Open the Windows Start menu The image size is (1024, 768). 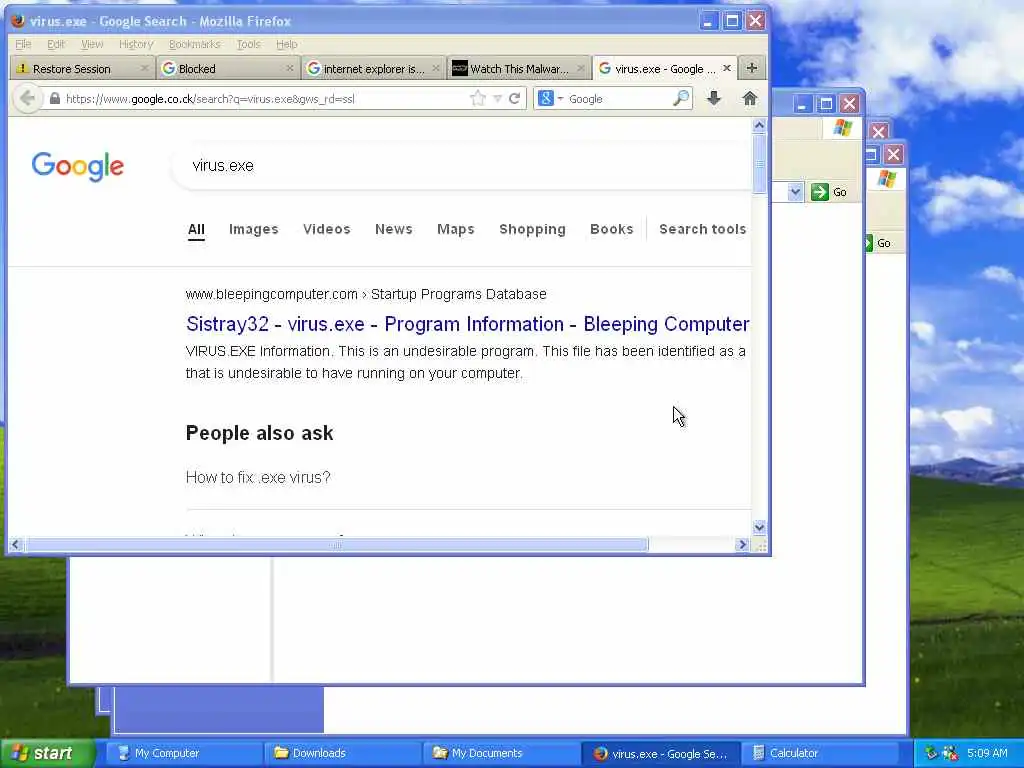[x=46, y=753]
